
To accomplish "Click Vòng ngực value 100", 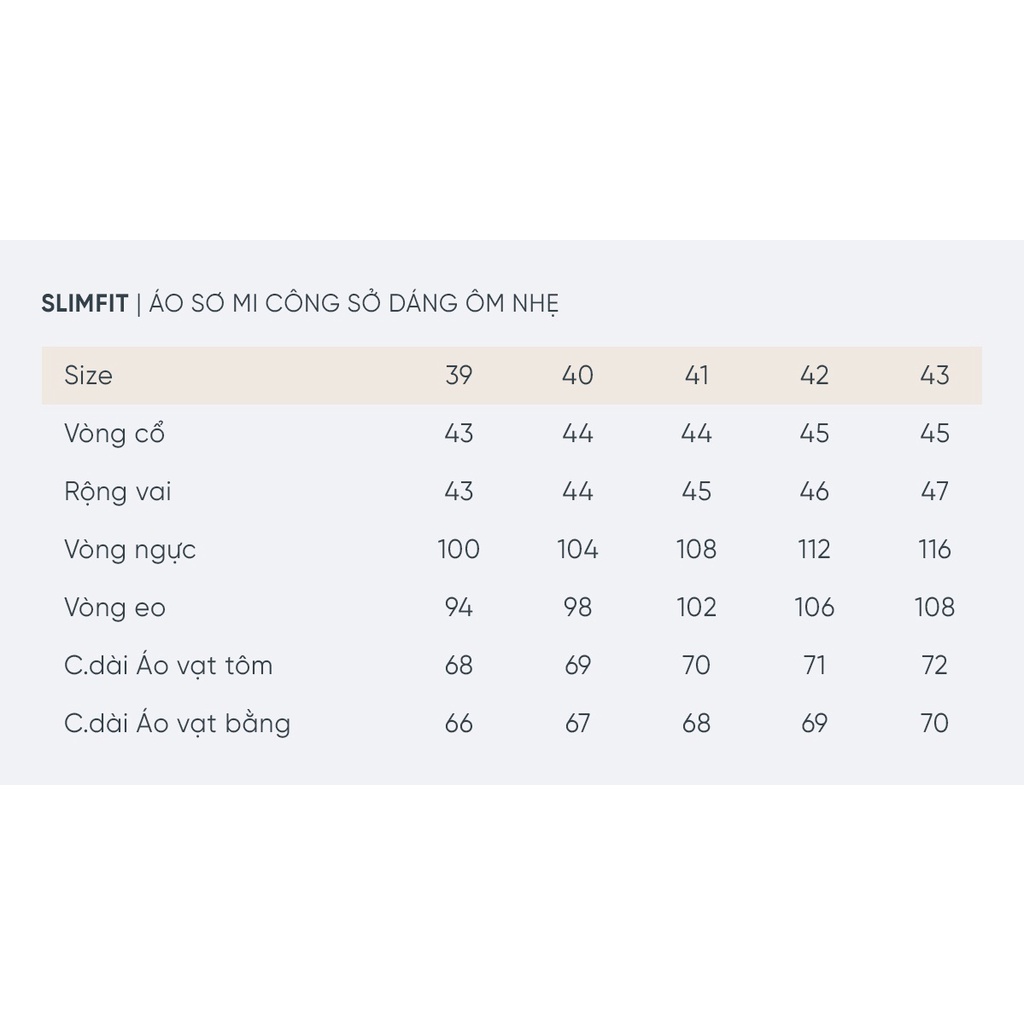I will [x=459, y=550].
